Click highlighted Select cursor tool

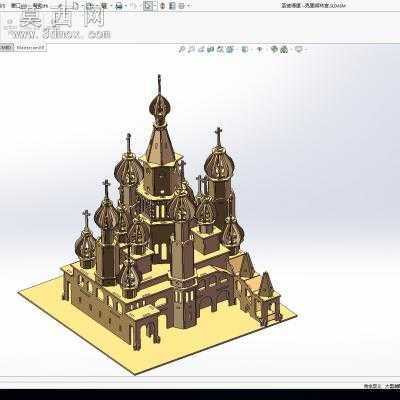pyautogui.click(x=148, y=6)
